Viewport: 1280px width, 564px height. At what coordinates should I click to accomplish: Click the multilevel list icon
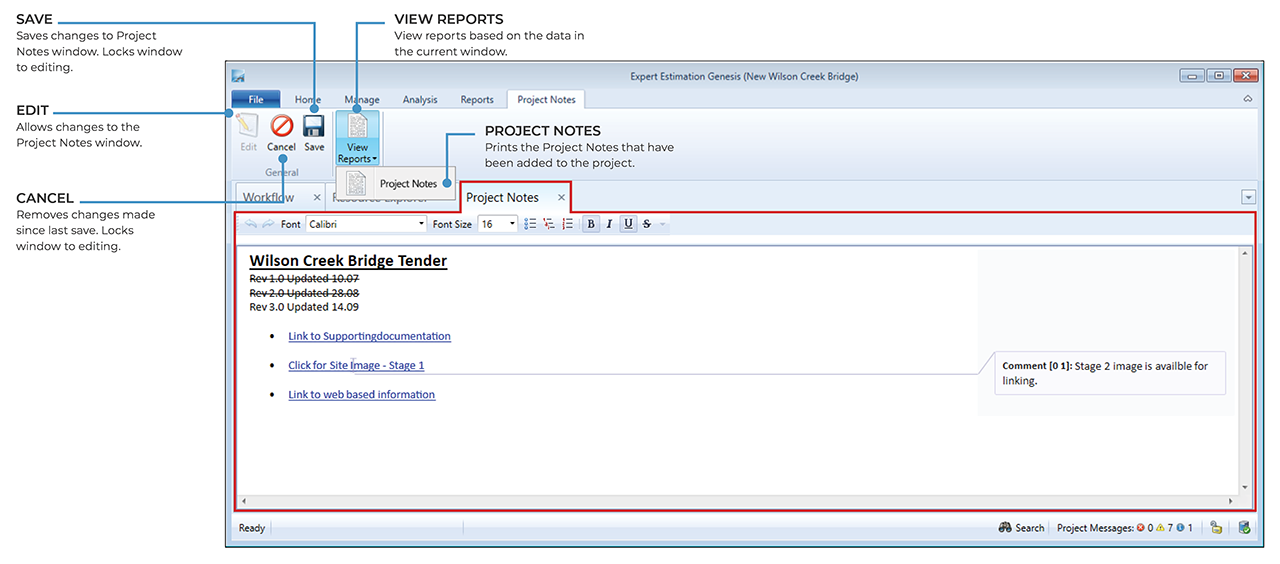548,224
